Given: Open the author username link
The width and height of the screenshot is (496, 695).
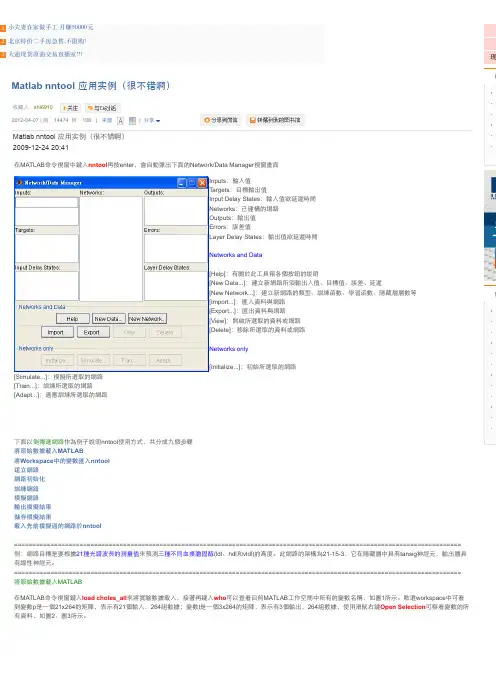Looking at the screenshot, I should [x=43, y=107].
